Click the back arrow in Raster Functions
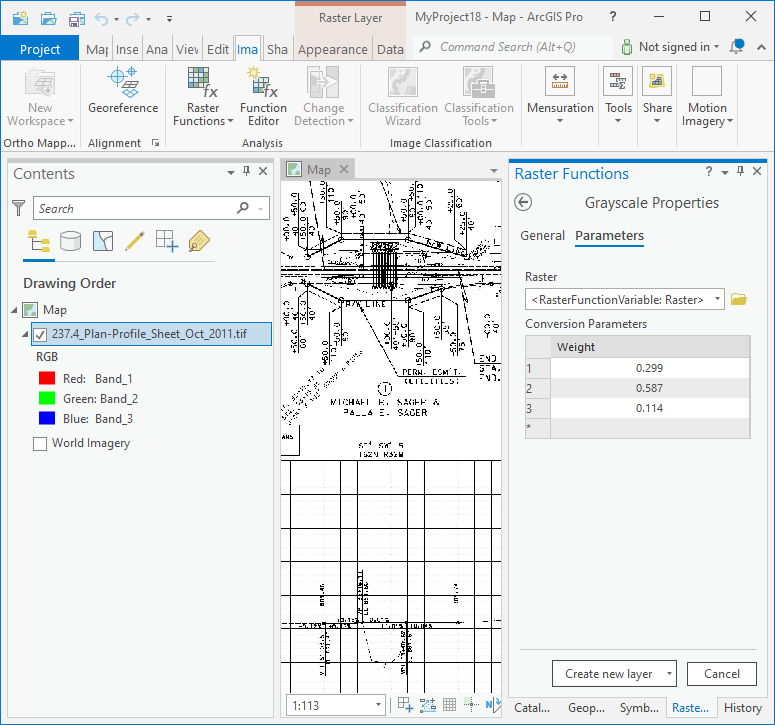This screenshot has width=775, height=725. (523, 203)
